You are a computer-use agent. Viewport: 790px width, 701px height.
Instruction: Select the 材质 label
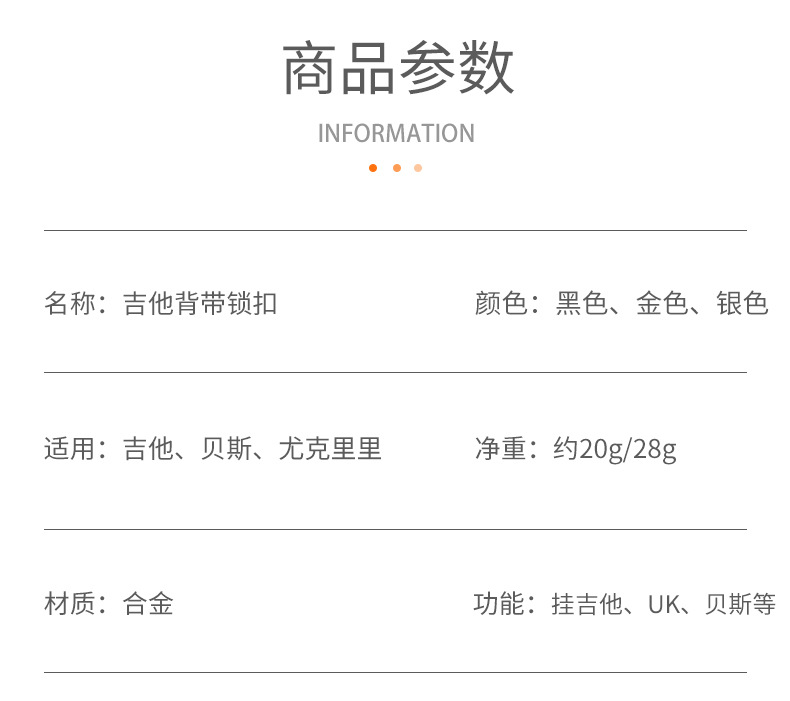coord(69,604)
